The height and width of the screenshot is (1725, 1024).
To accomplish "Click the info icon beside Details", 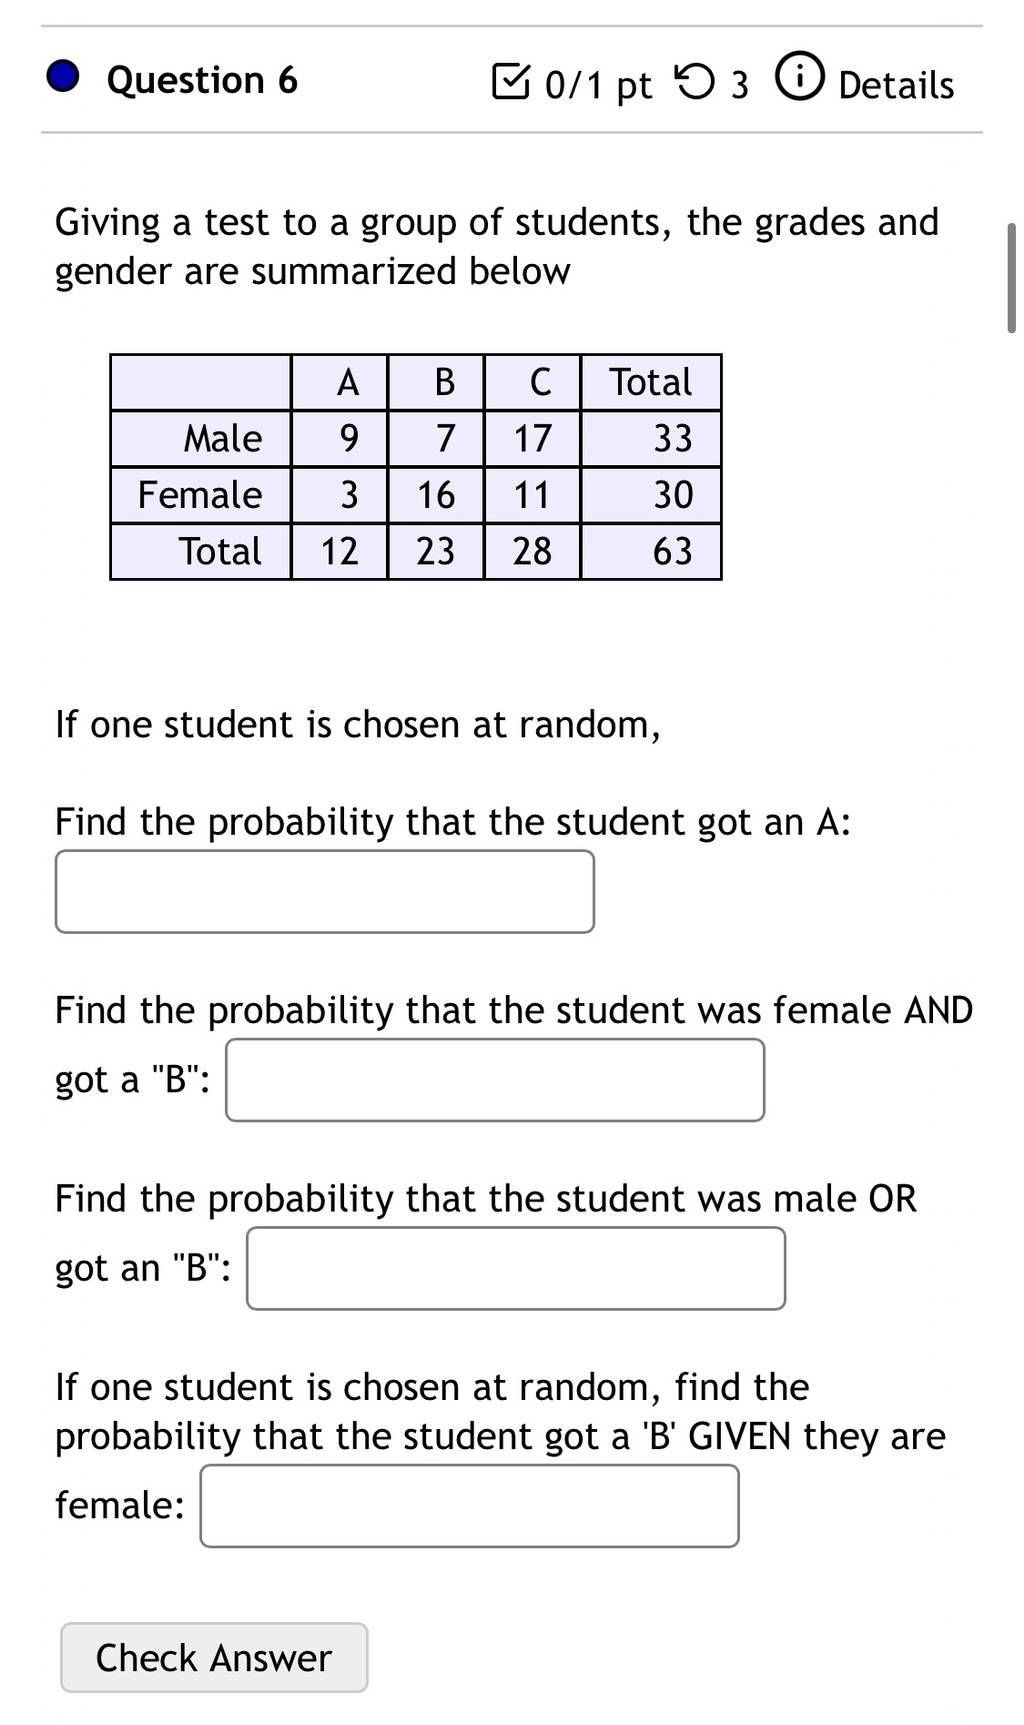I will pos(800,80).
